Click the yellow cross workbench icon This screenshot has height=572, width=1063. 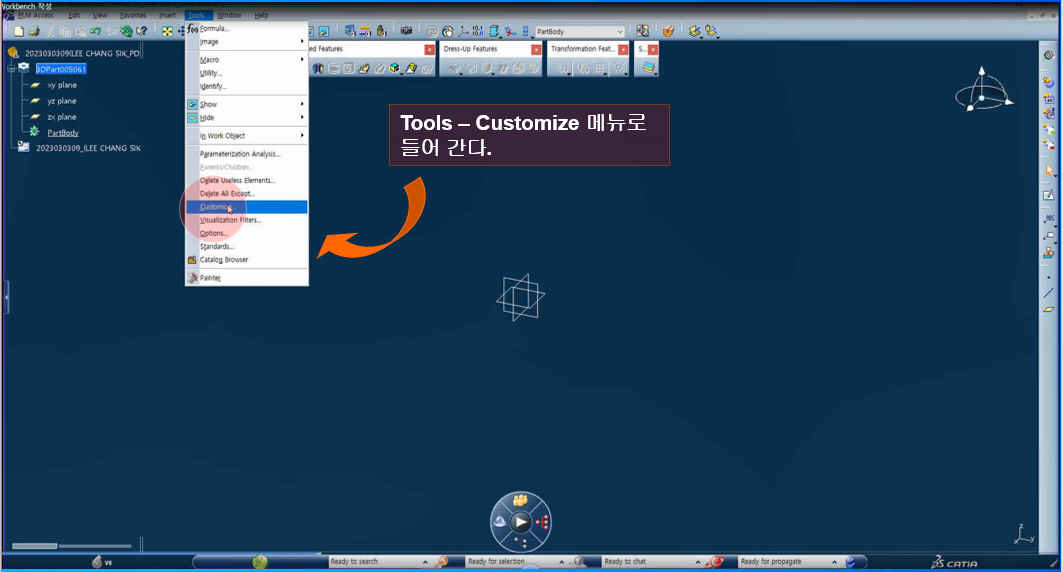point(167,31)
